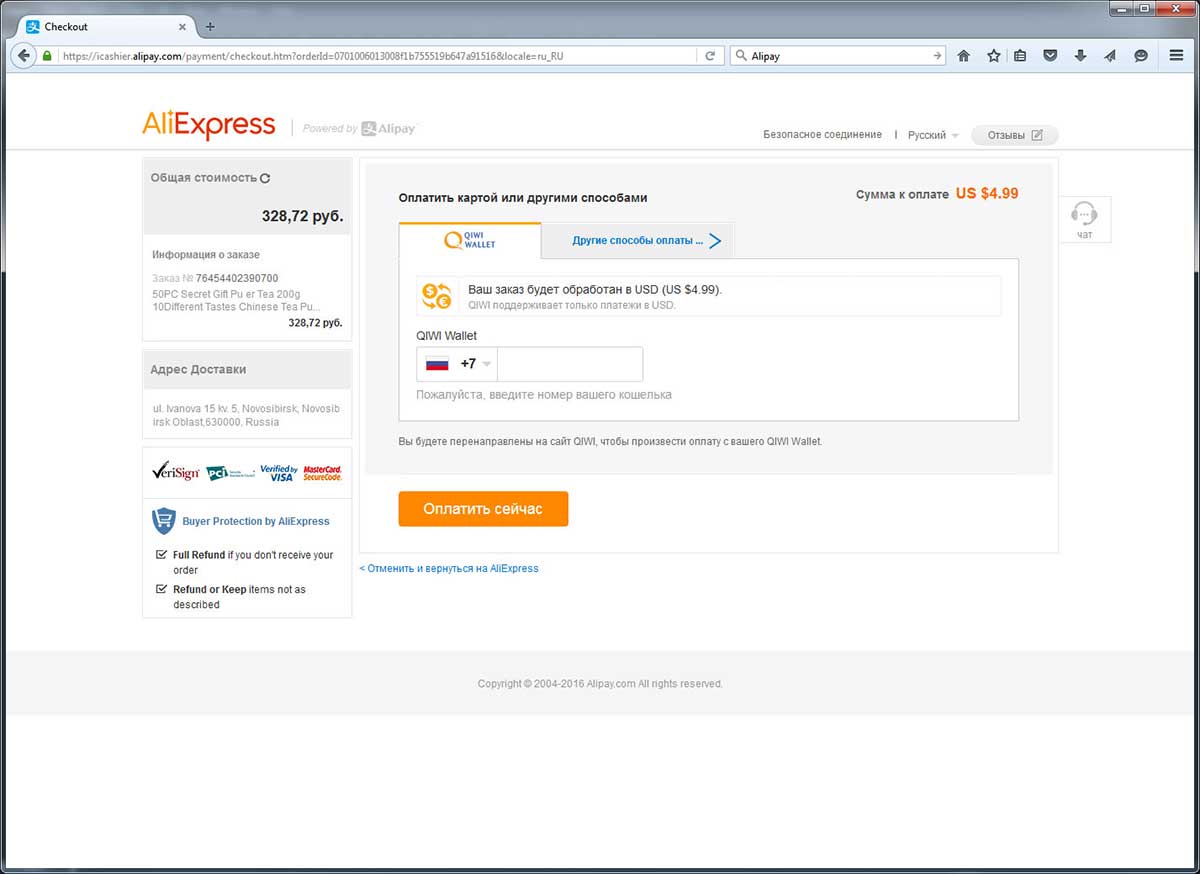The height and width of the screenshot is (874, 1200).
Task: Click the Refund or Keep items not as described text
Action: point(240,597)
